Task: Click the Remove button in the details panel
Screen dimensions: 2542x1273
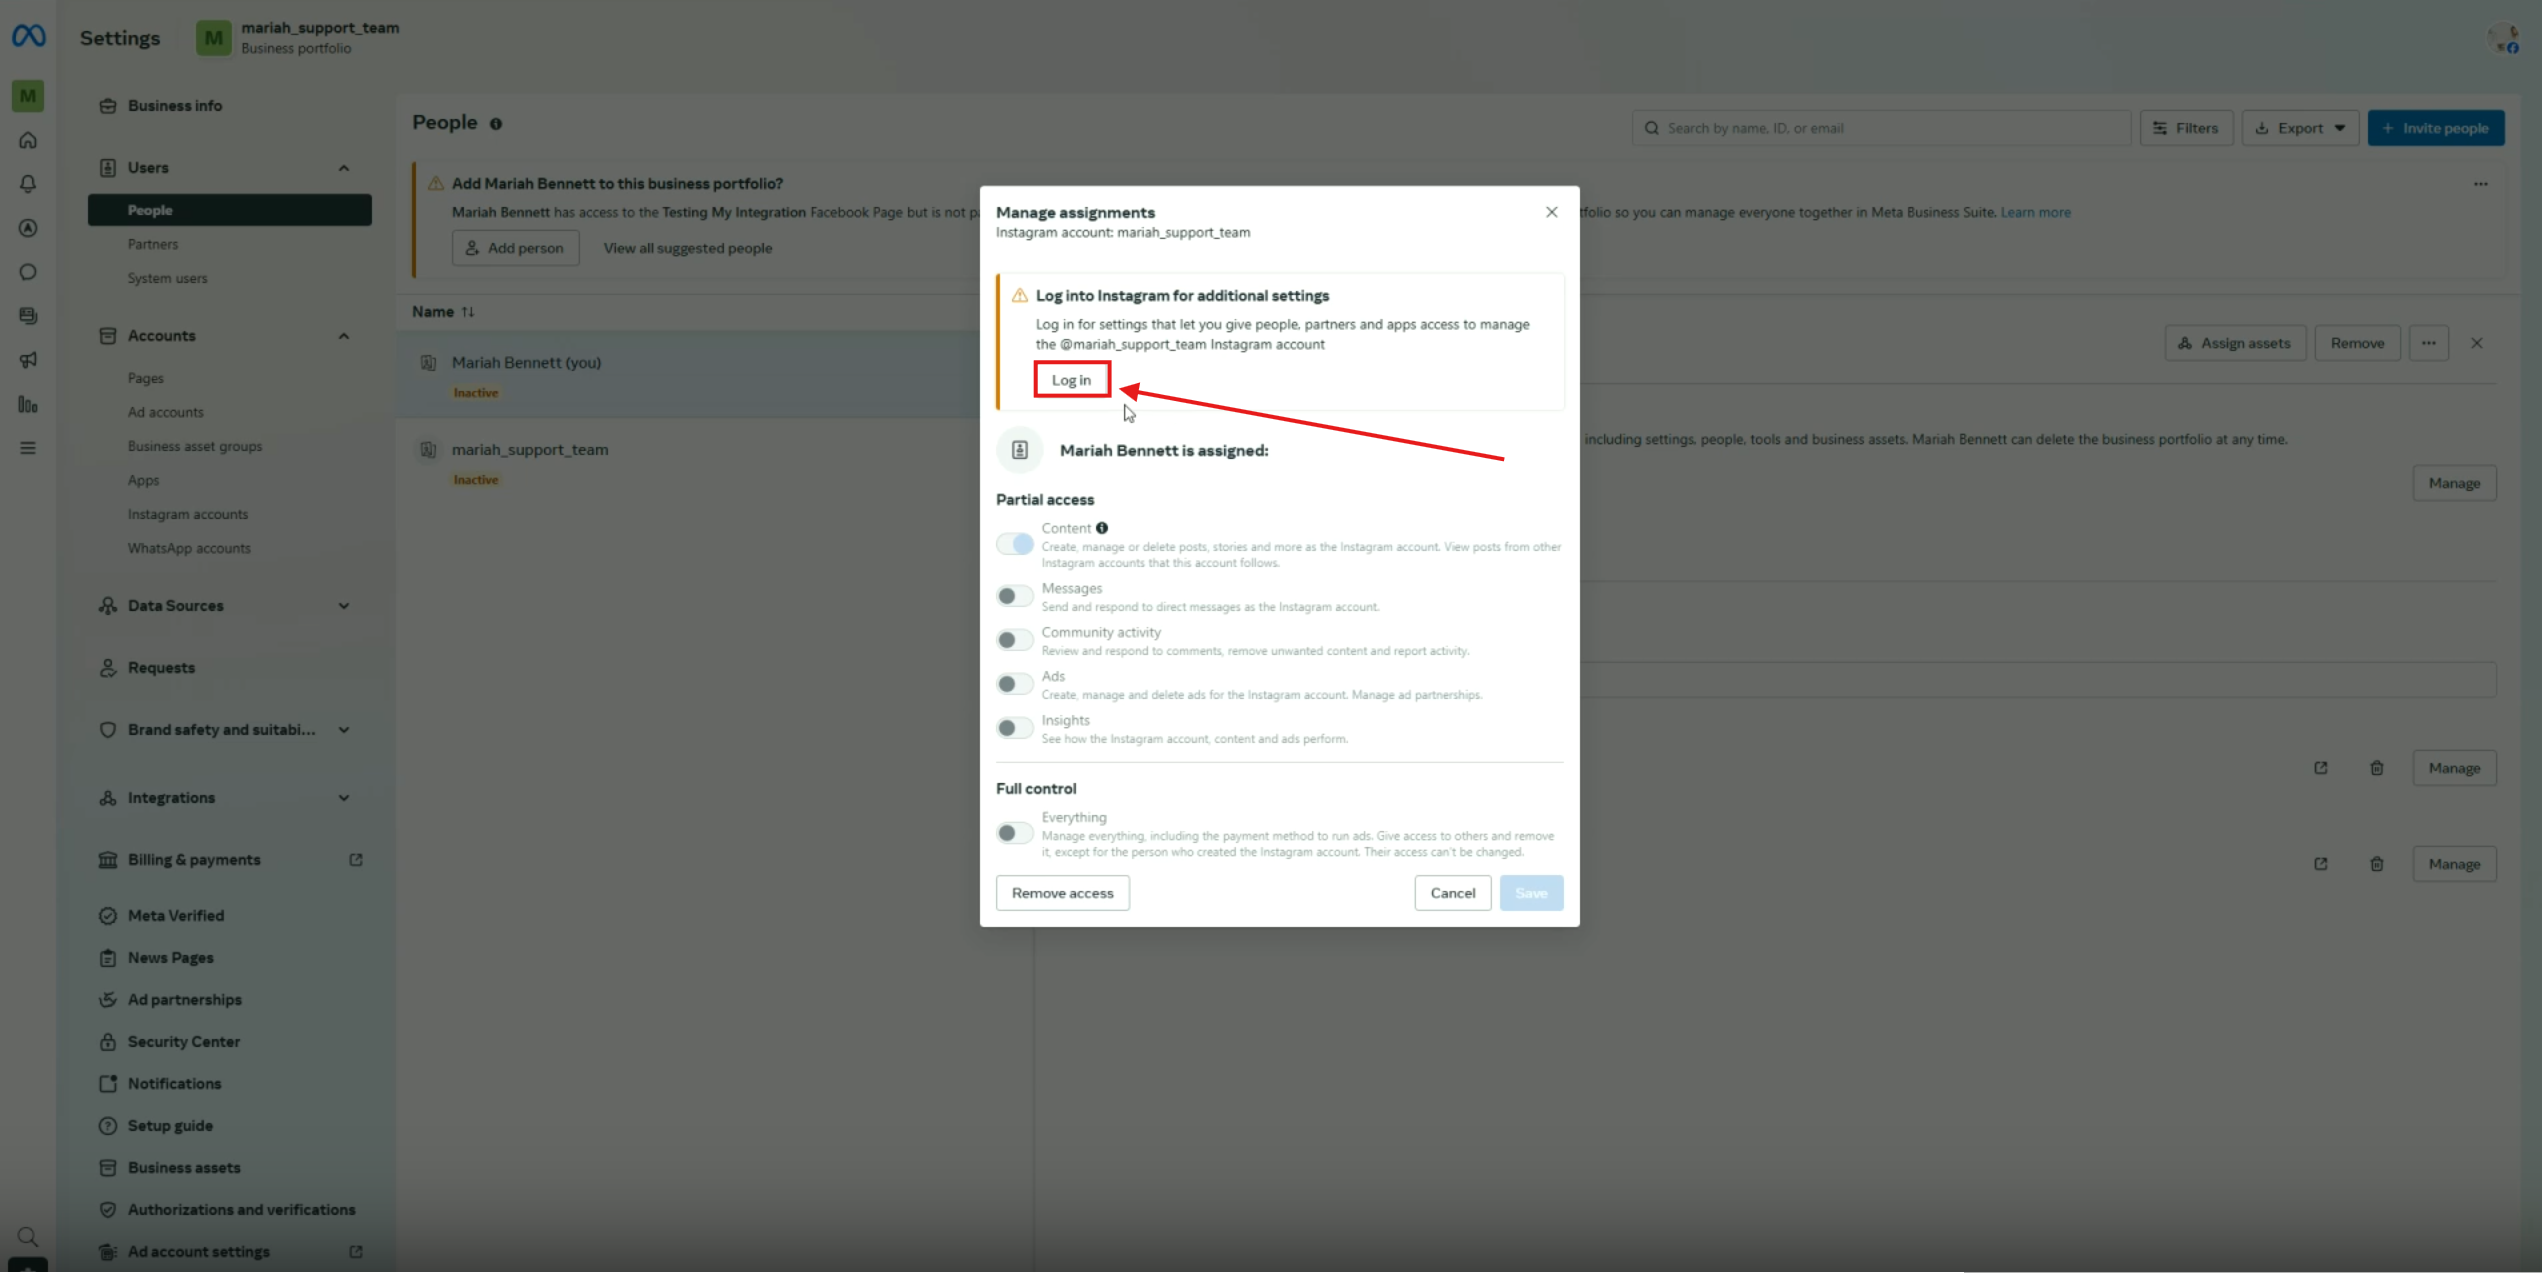Action: pos(2357,343)
